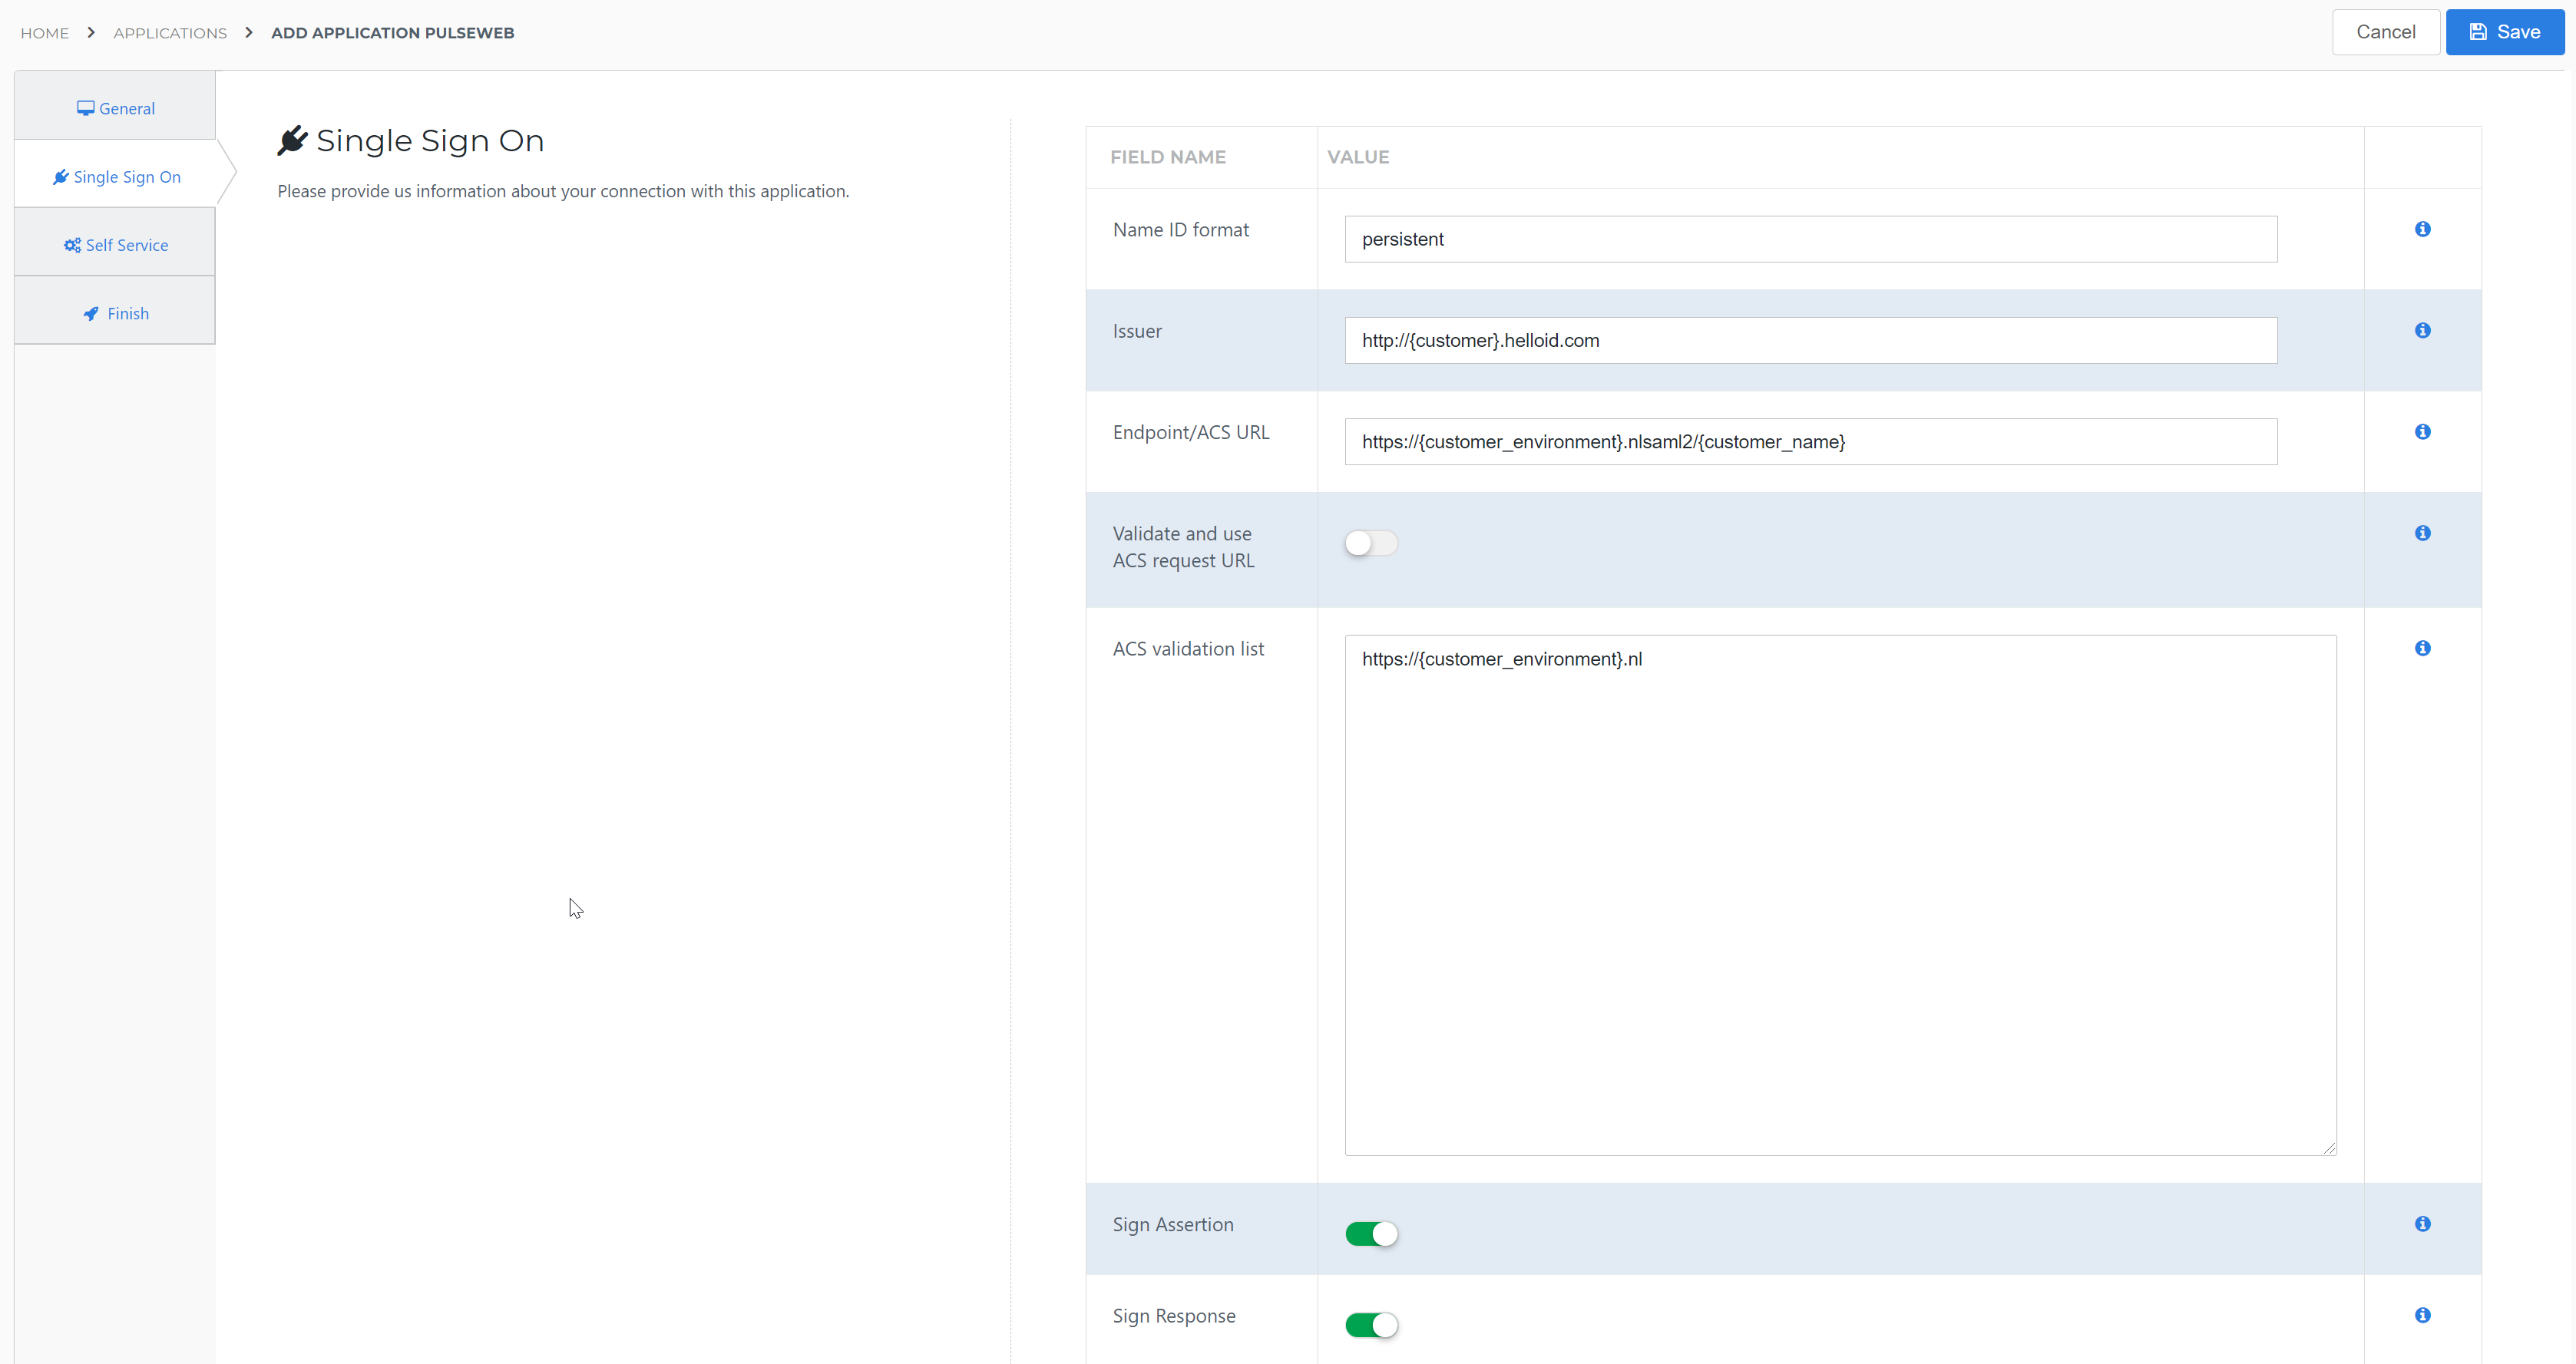Viewport: 2576px width, 1364px height.
Task: Click the breadcrumb chevron after HOME
Action: pos(91,32)
